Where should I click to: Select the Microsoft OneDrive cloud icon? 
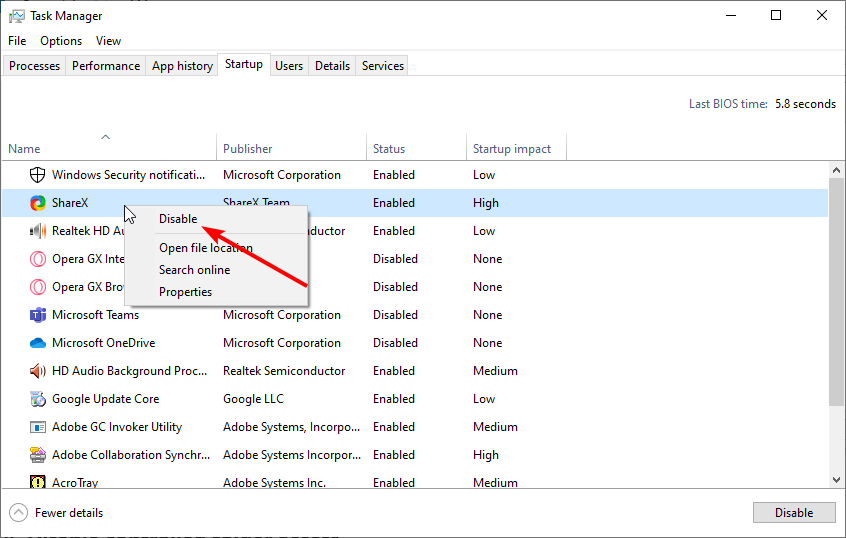pyautogui.click(x=38, y=343)
